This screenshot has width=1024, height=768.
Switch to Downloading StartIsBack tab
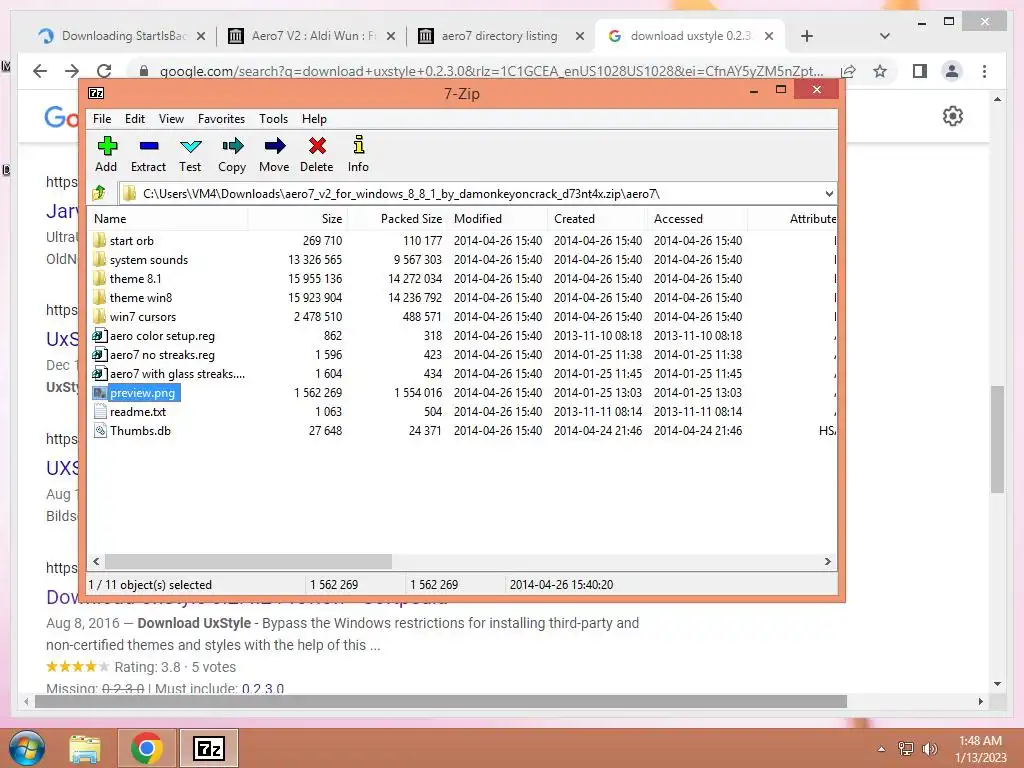[x=121, y=36]
